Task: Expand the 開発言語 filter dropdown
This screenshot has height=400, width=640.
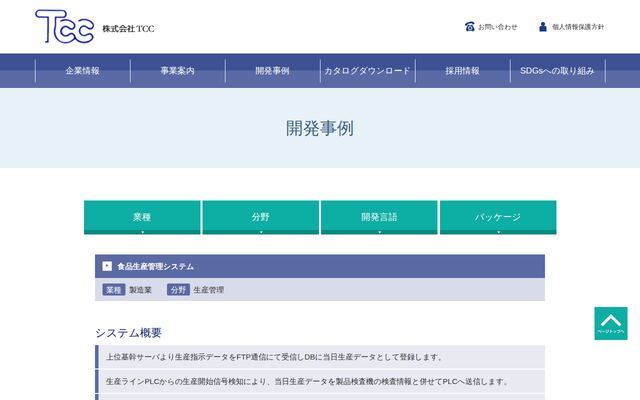Action: [x=379, y=217]
